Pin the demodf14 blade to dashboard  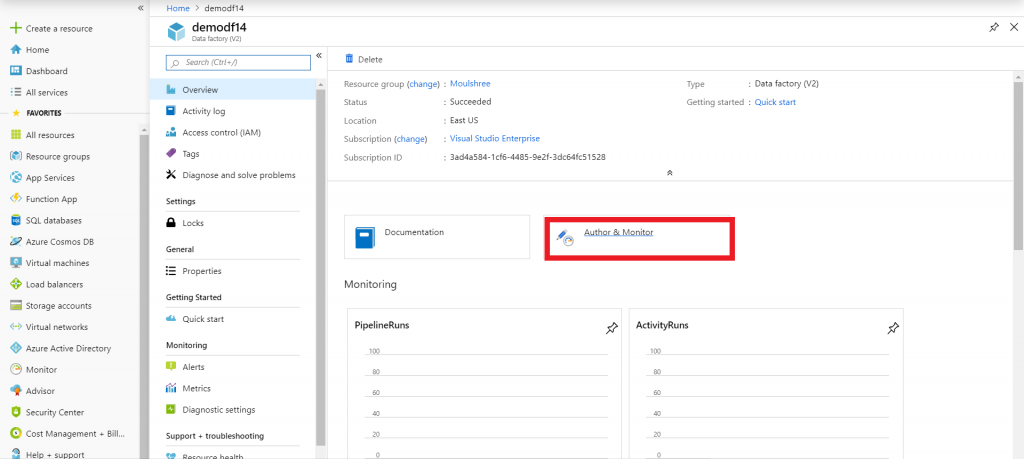(993, 27)
